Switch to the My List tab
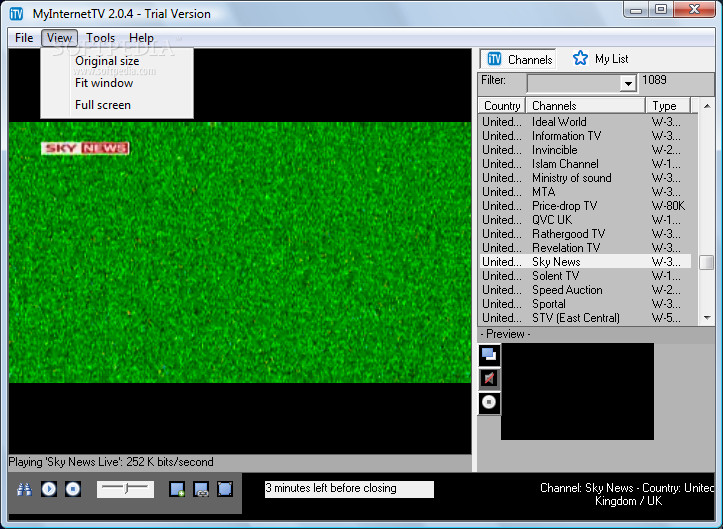 (x=600, y=59)
